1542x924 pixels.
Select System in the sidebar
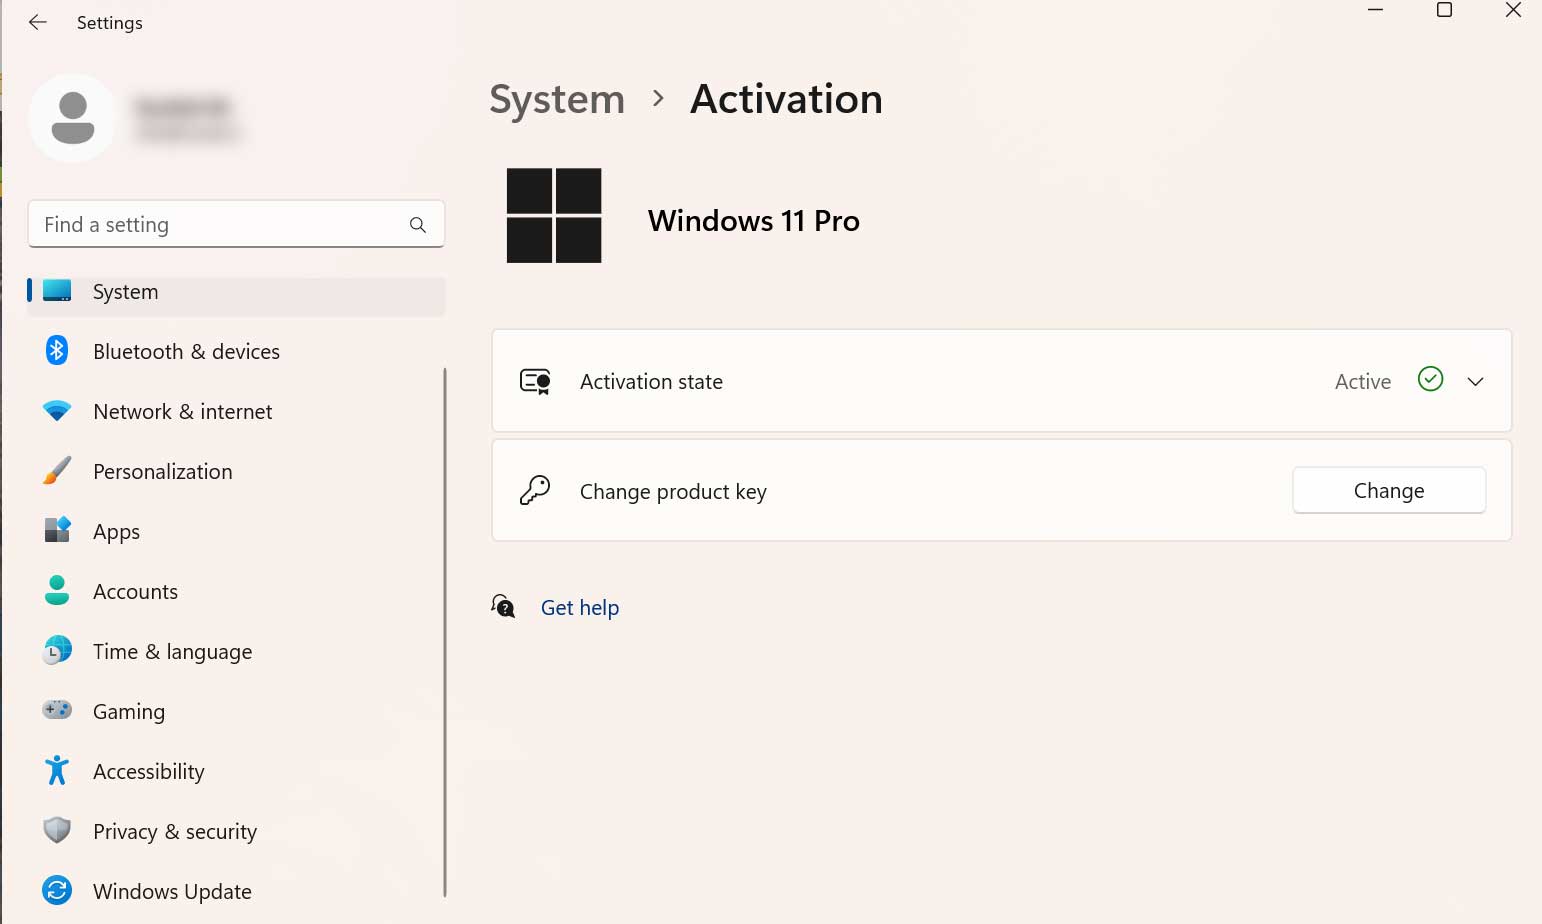[x=125, y=291]
